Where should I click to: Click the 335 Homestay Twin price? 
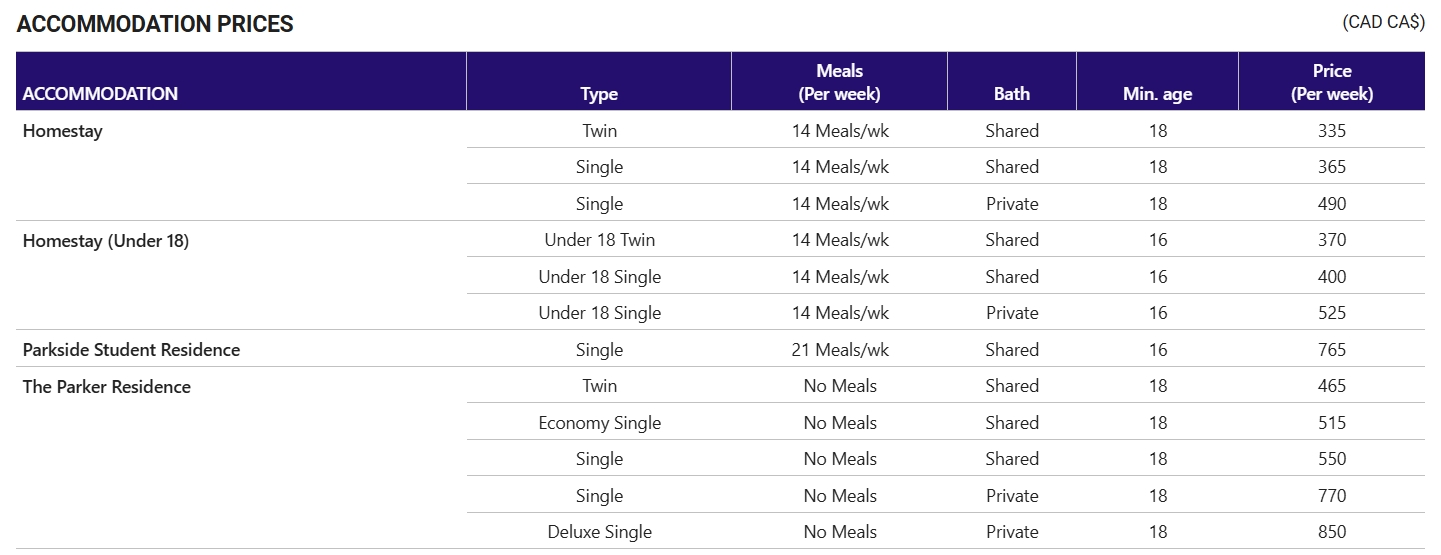(1332, 131)
